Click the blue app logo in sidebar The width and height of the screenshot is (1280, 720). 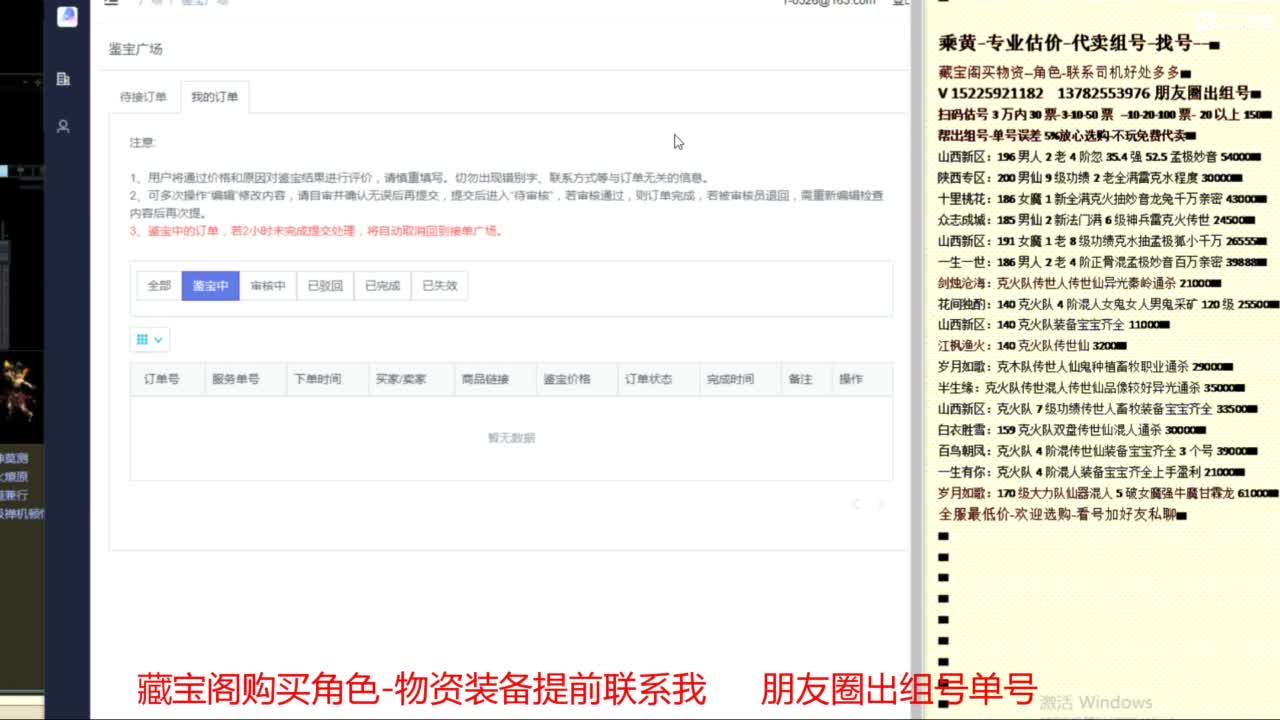[x=67, y=16]
